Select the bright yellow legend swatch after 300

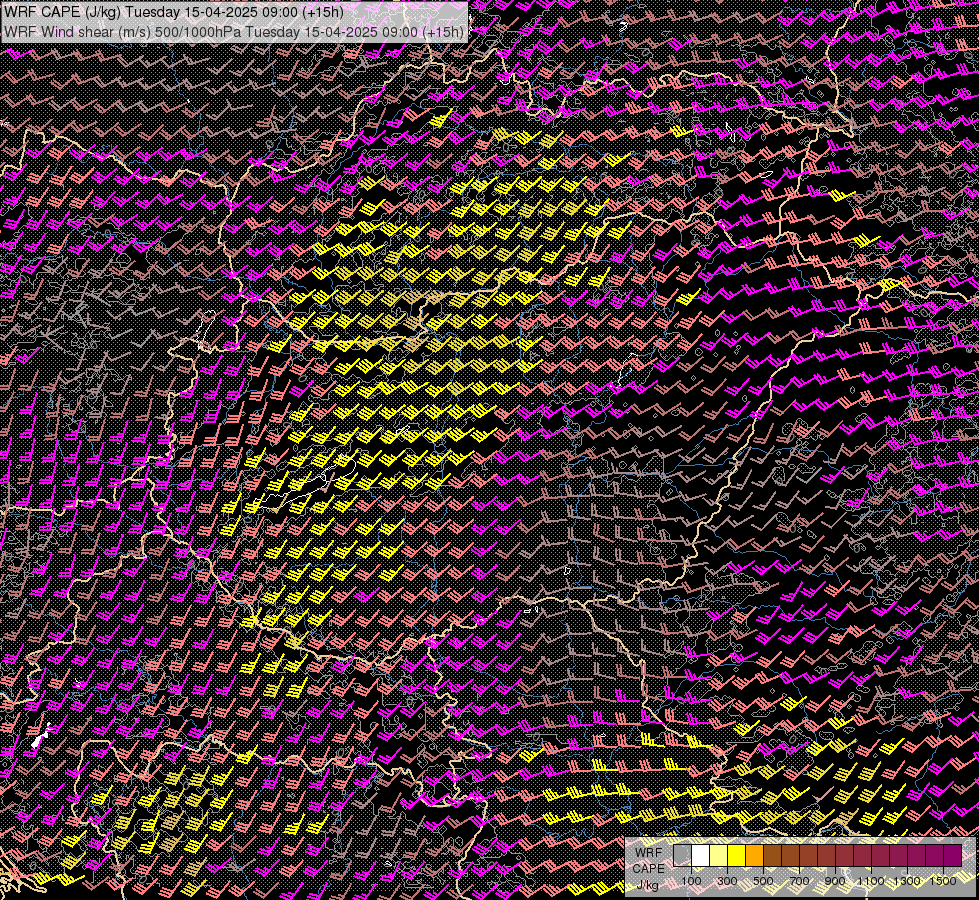(x=737, y=855)
